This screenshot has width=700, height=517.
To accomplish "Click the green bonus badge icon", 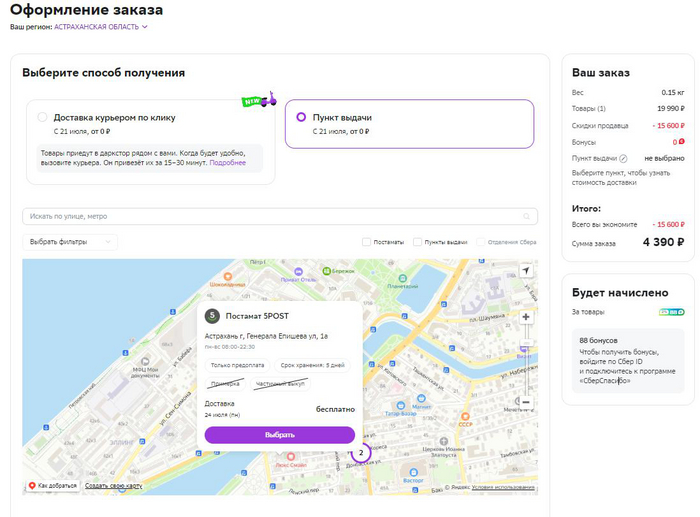I will 672,312.
